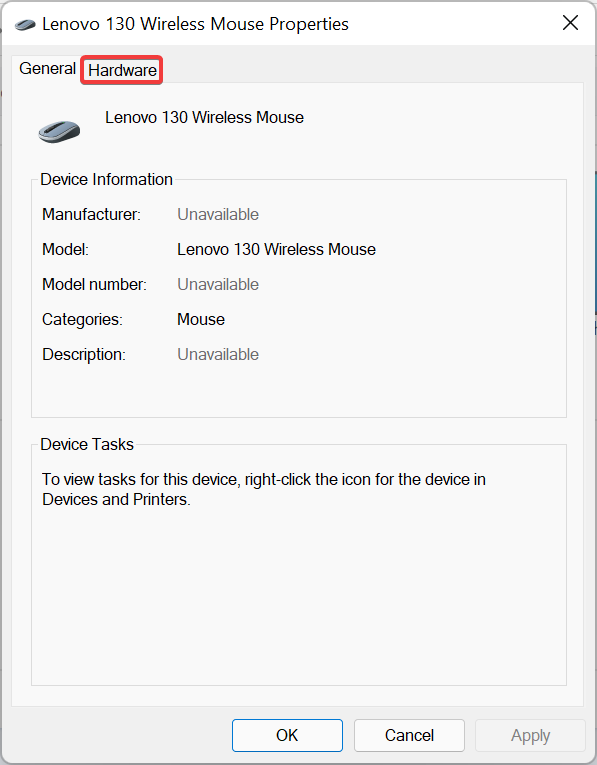Confirm with the OK button
The image size is (597, 765).
[x=287, y=735]
